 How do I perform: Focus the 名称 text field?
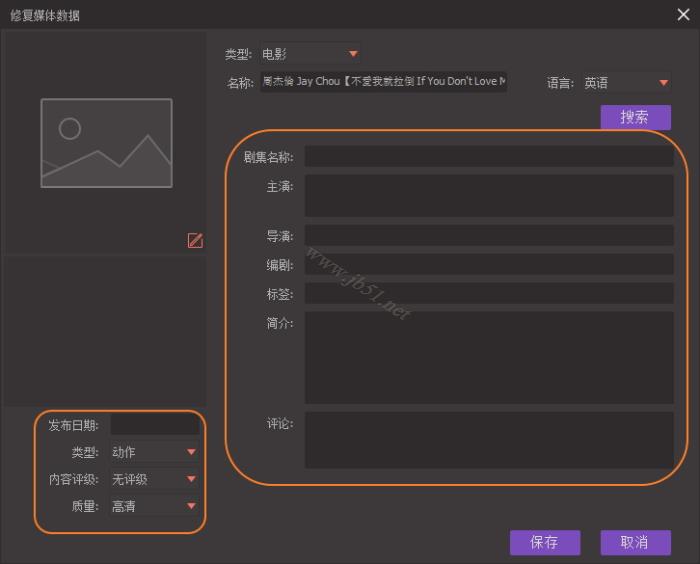tap(383, 82)
